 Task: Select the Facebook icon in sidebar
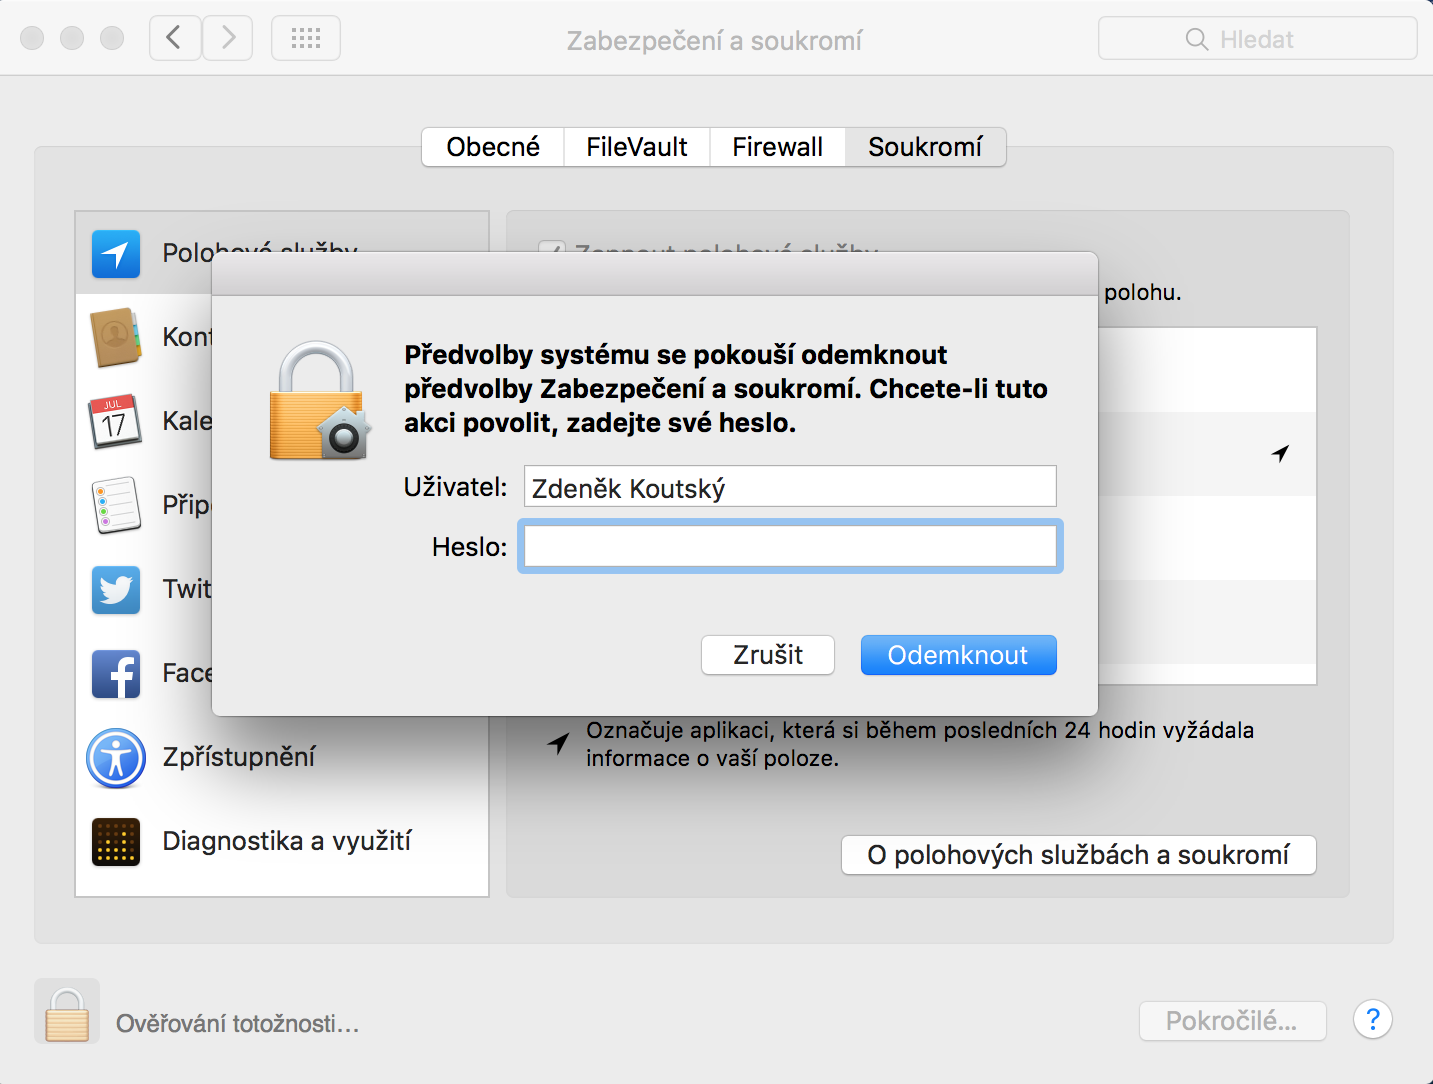(116, 673)
